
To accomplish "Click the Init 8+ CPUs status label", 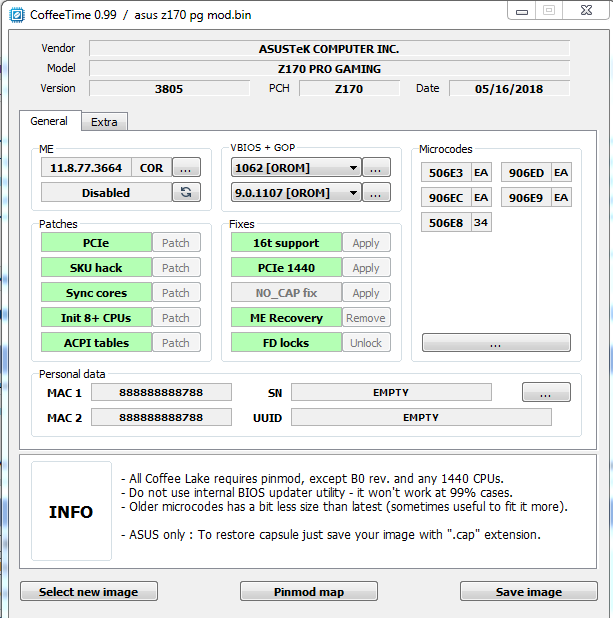I will (x=96, y=317).
